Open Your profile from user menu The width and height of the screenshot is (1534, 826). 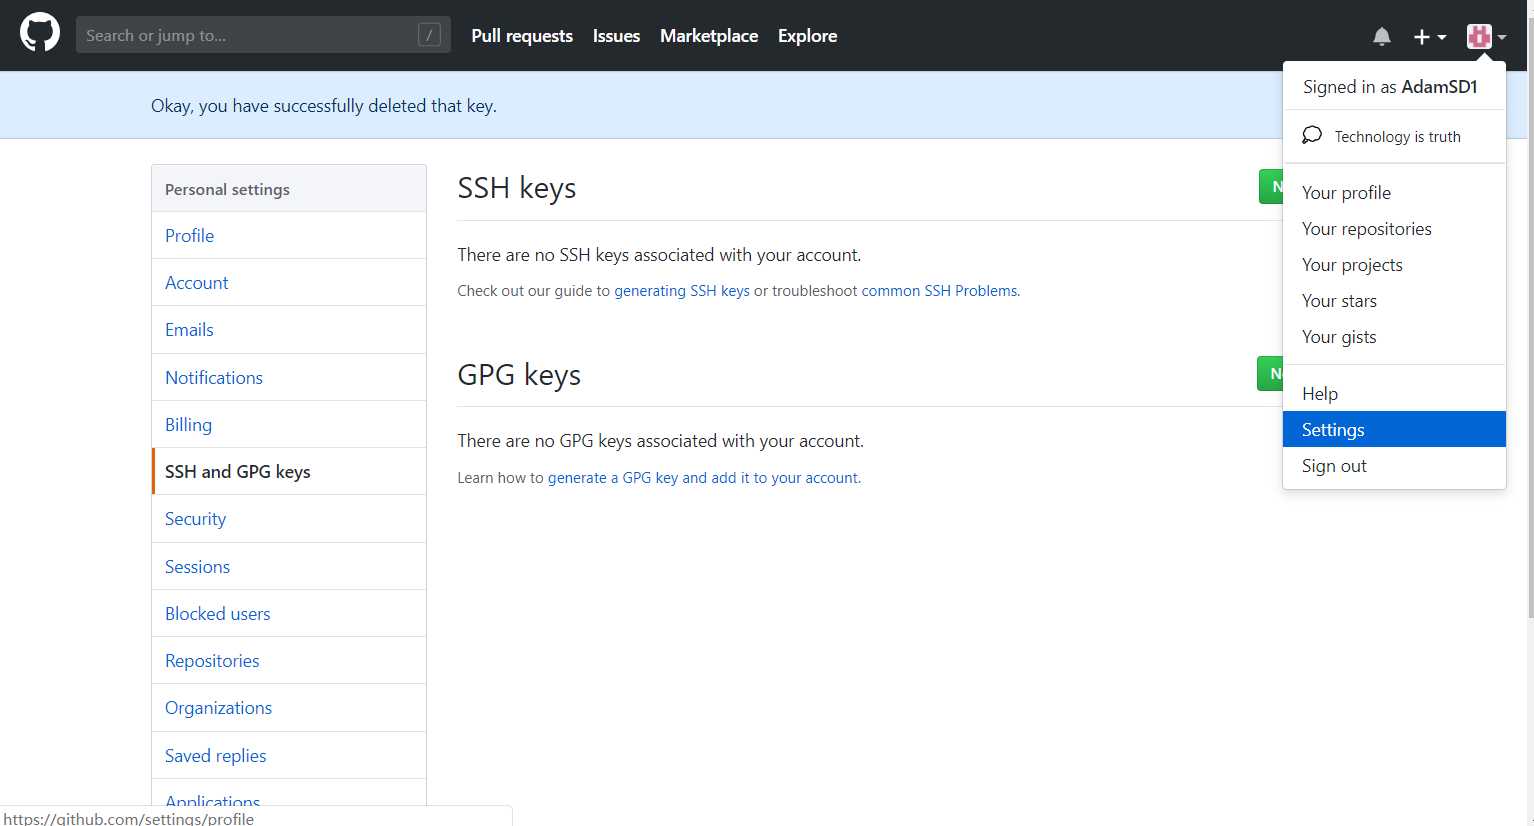tap(1394, 193)
